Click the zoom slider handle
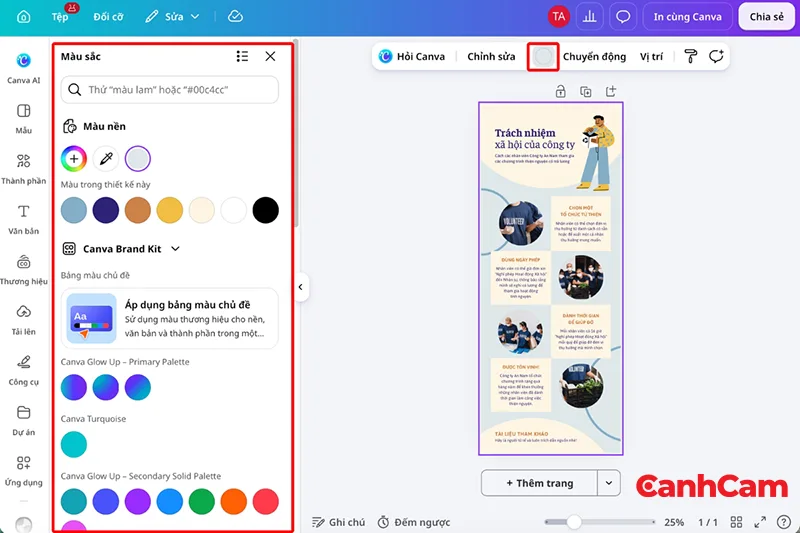Screen dimensions: 800x533 (x=574, y=522)
